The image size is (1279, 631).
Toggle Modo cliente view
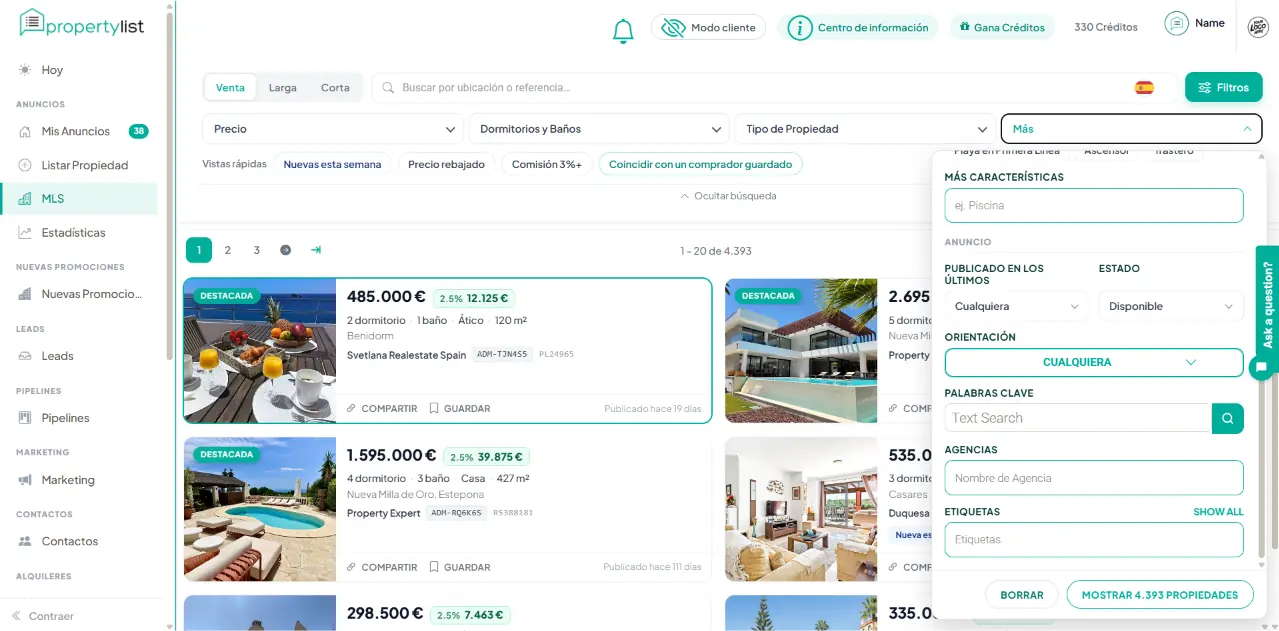pyautogui.click(x=709, y=28)
